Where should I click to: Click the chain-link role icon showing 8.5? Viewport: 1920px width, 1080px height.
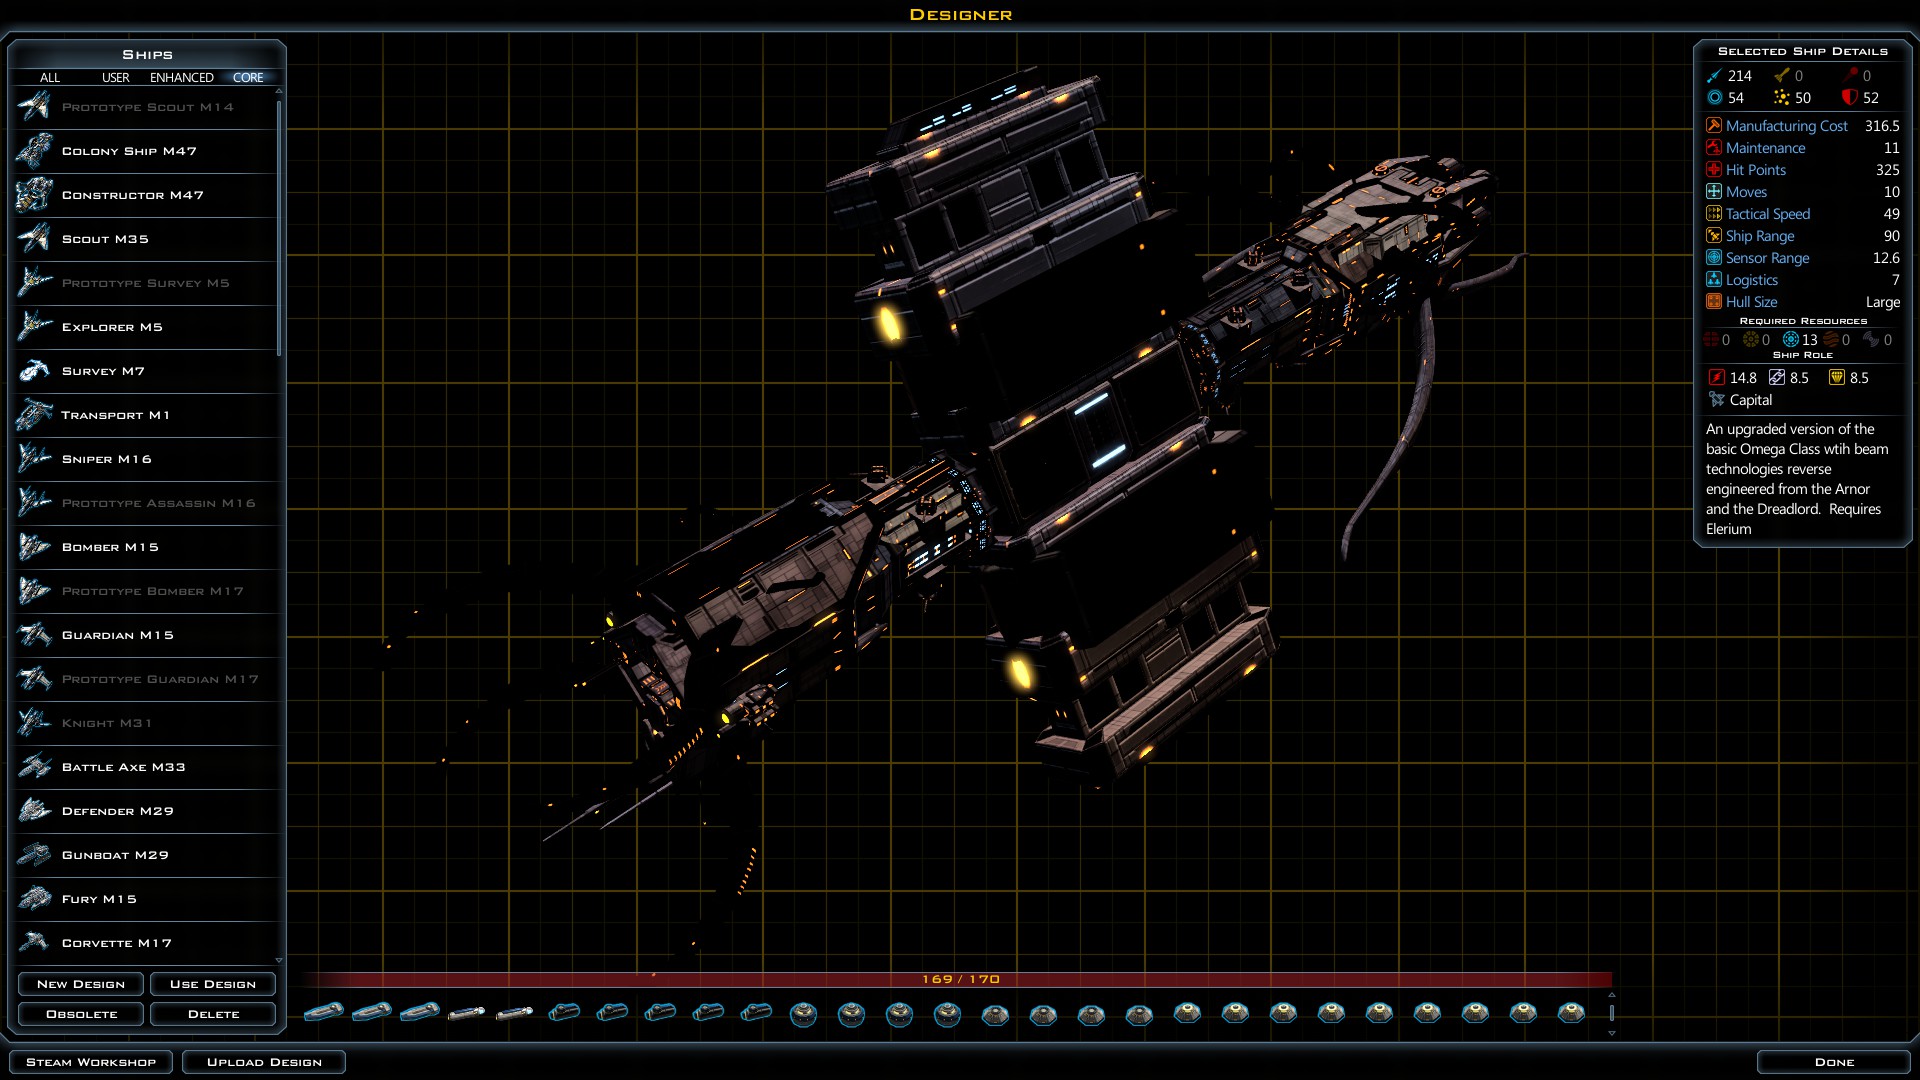coord(1777,378)
